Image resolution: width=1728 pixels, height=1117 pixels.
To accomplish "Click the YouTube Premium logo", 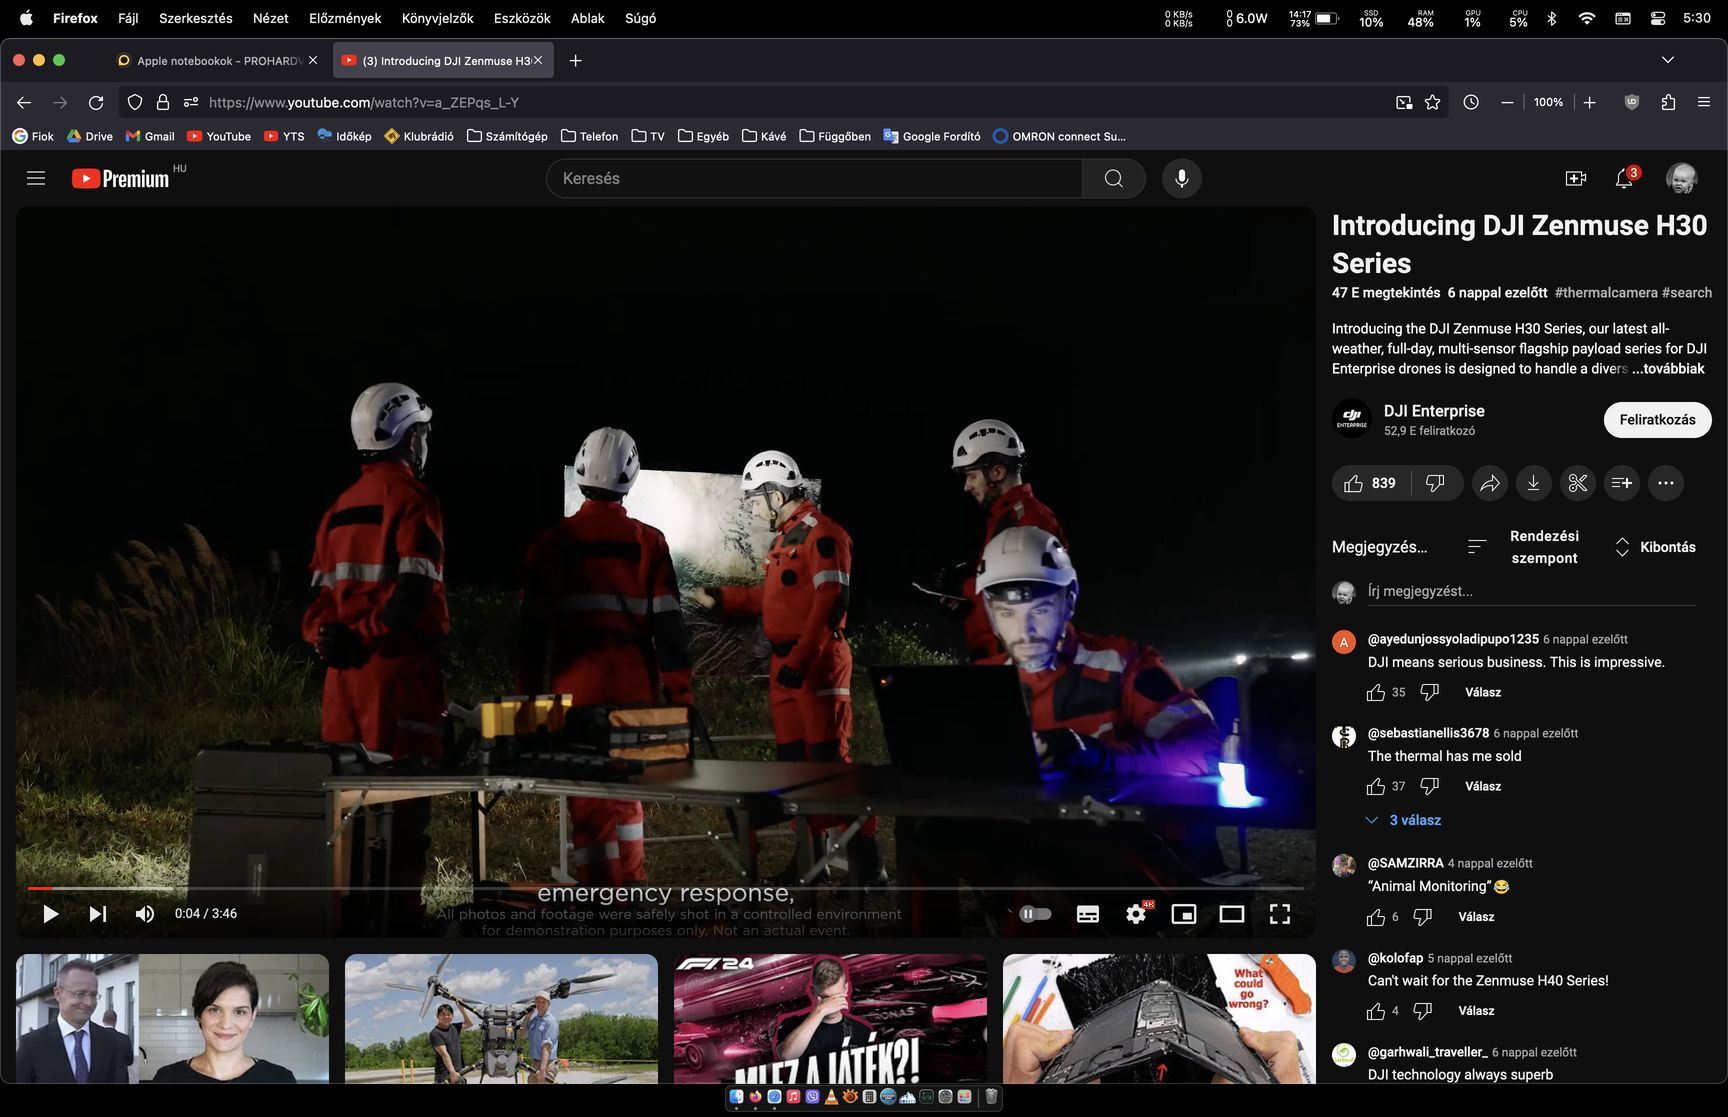I will tap(121, 178).
